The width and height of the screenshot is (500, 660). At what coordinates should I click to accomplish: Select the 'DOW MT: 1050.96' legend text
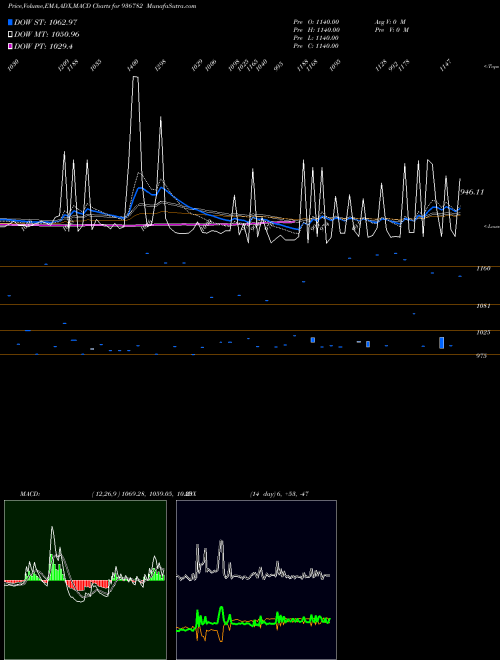tap(47, 35)
